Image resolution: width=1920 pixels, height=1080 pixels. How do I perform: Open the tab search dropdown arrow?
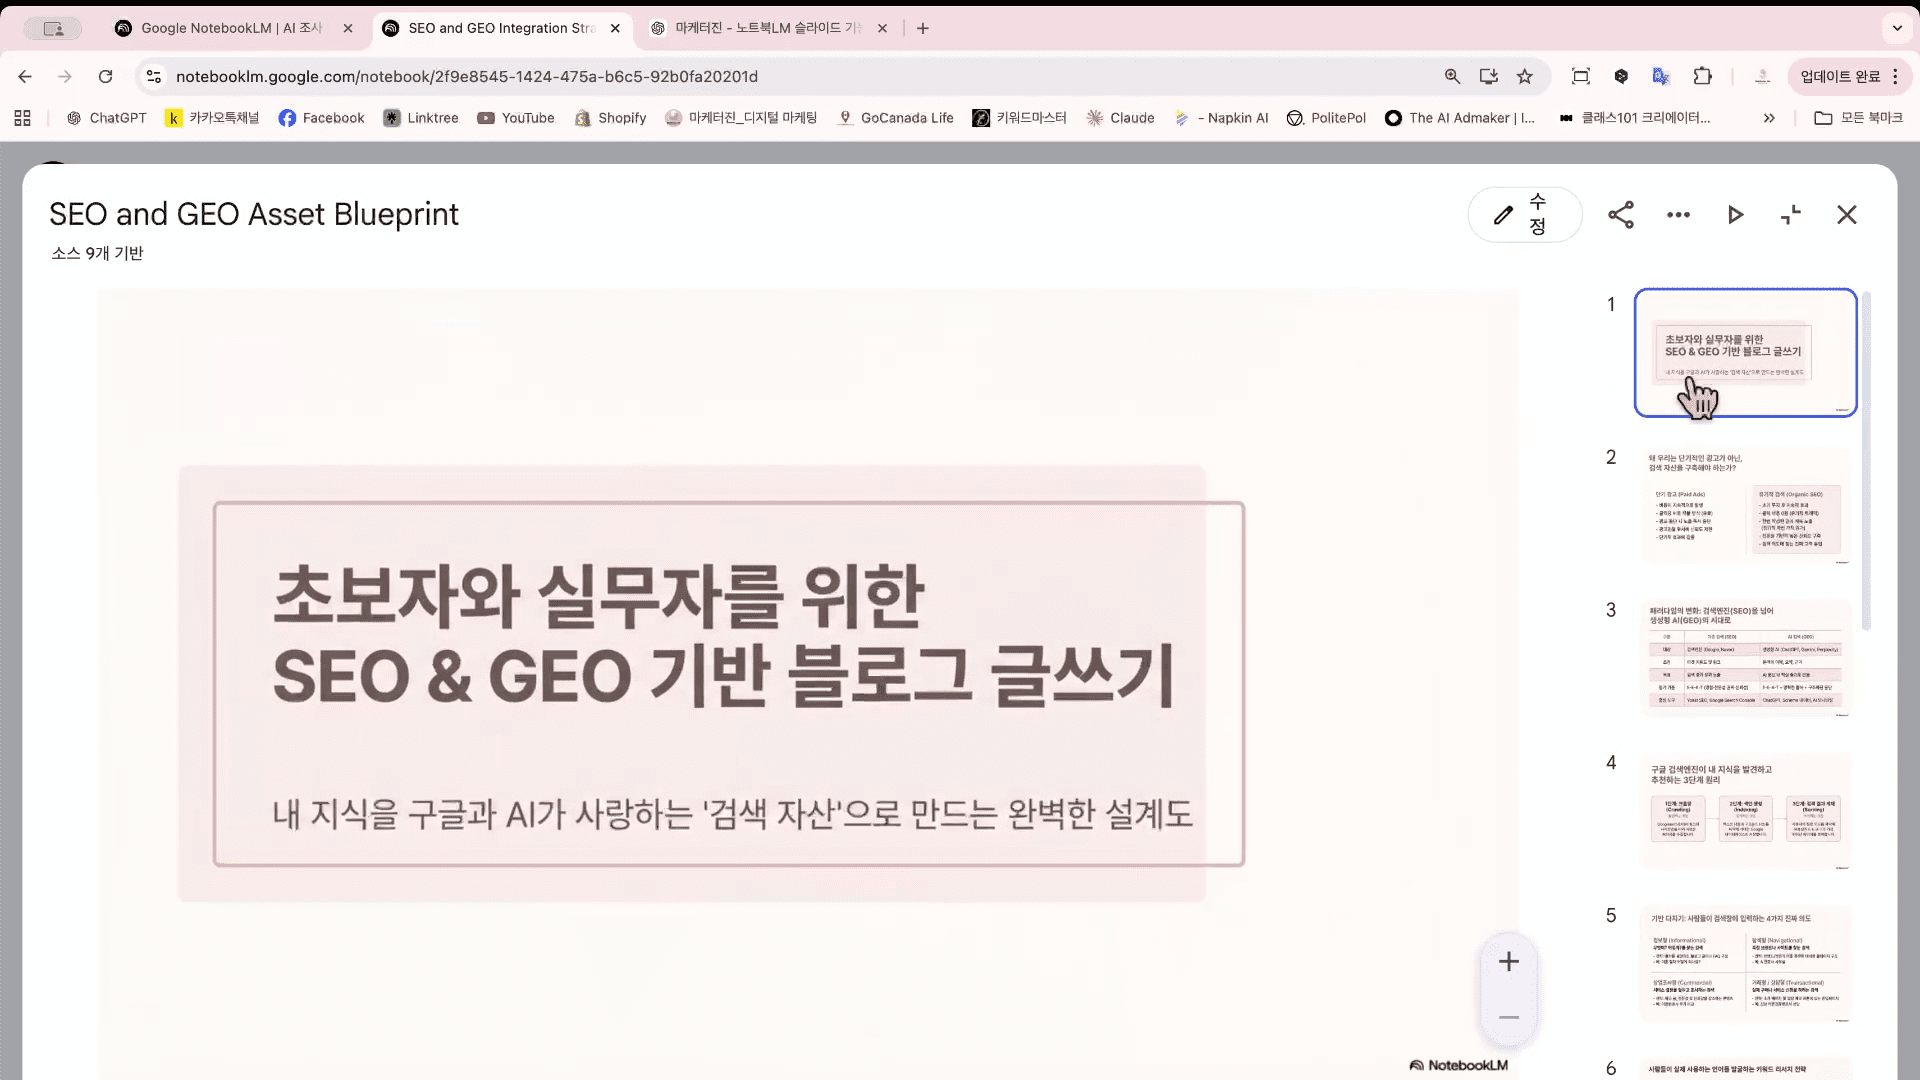point(1897,28)
